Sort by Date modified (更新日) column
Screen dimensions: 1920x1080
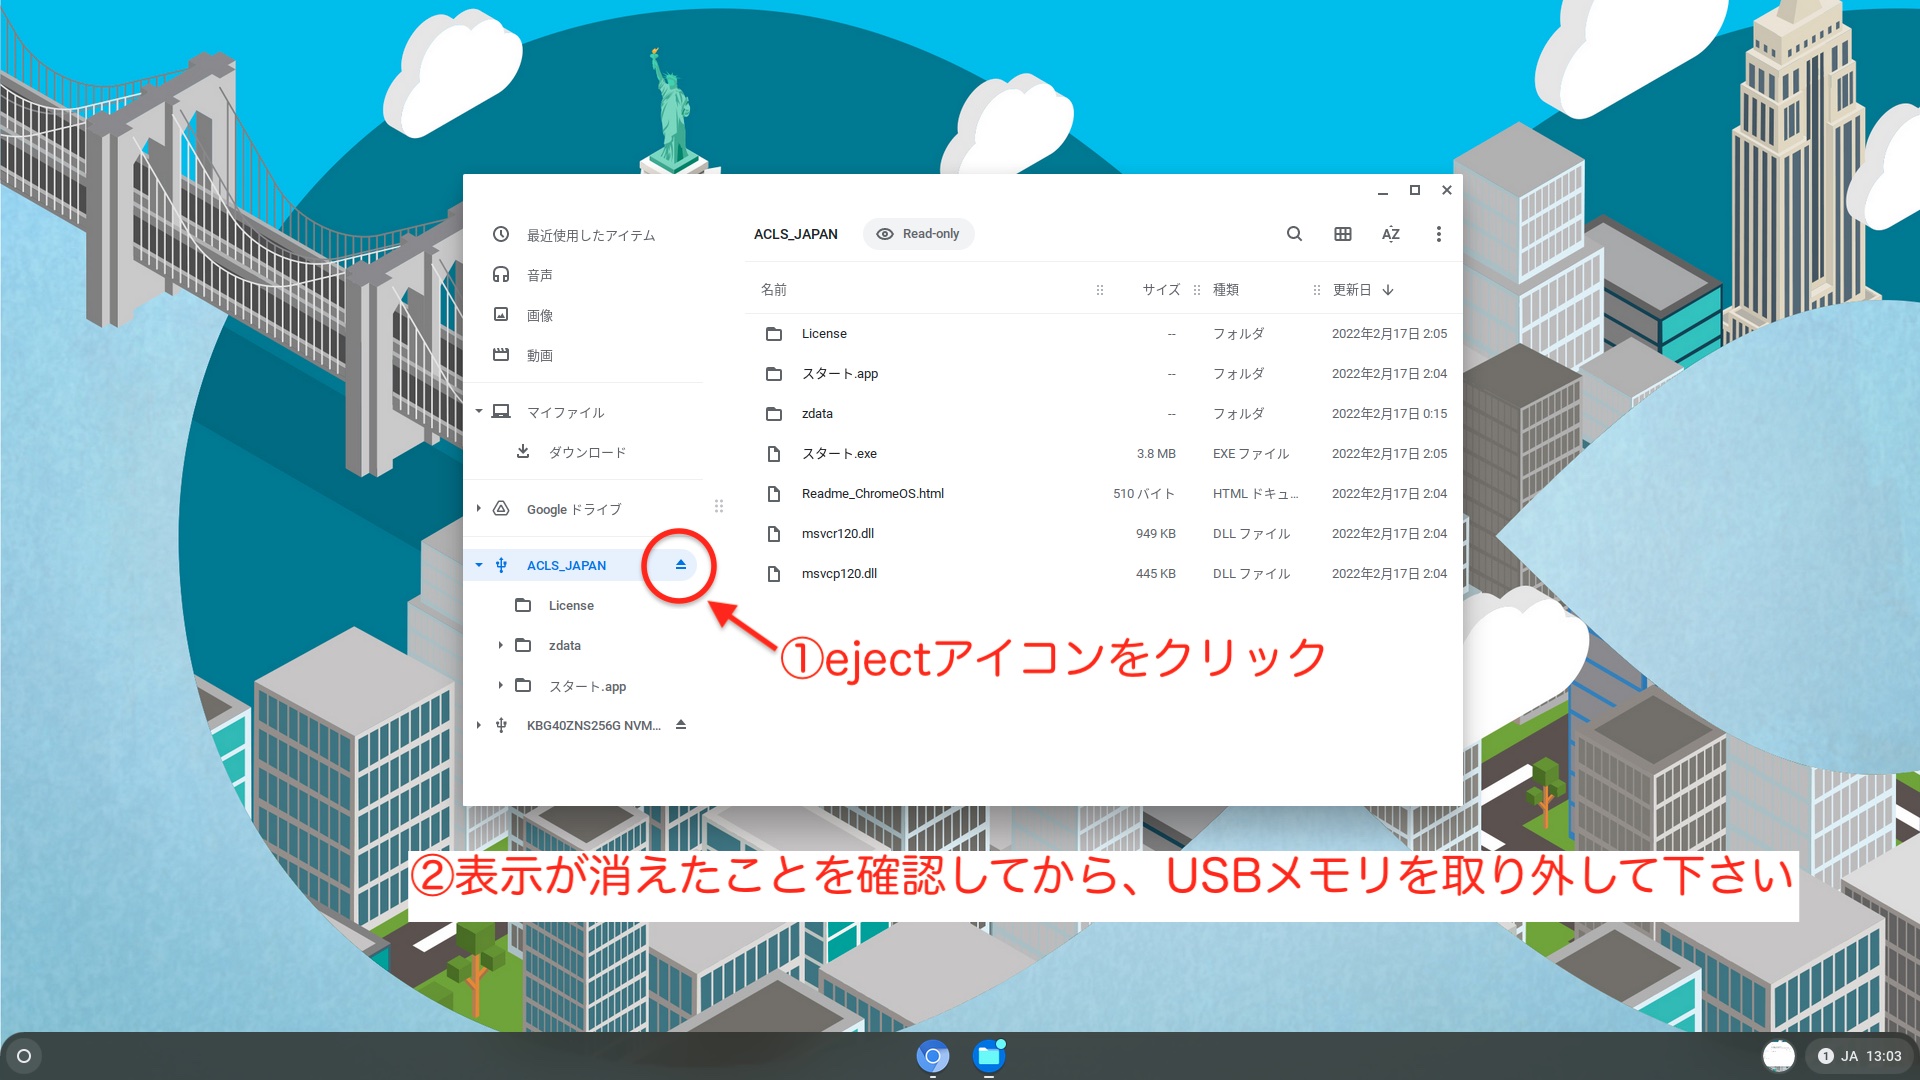1352,290
